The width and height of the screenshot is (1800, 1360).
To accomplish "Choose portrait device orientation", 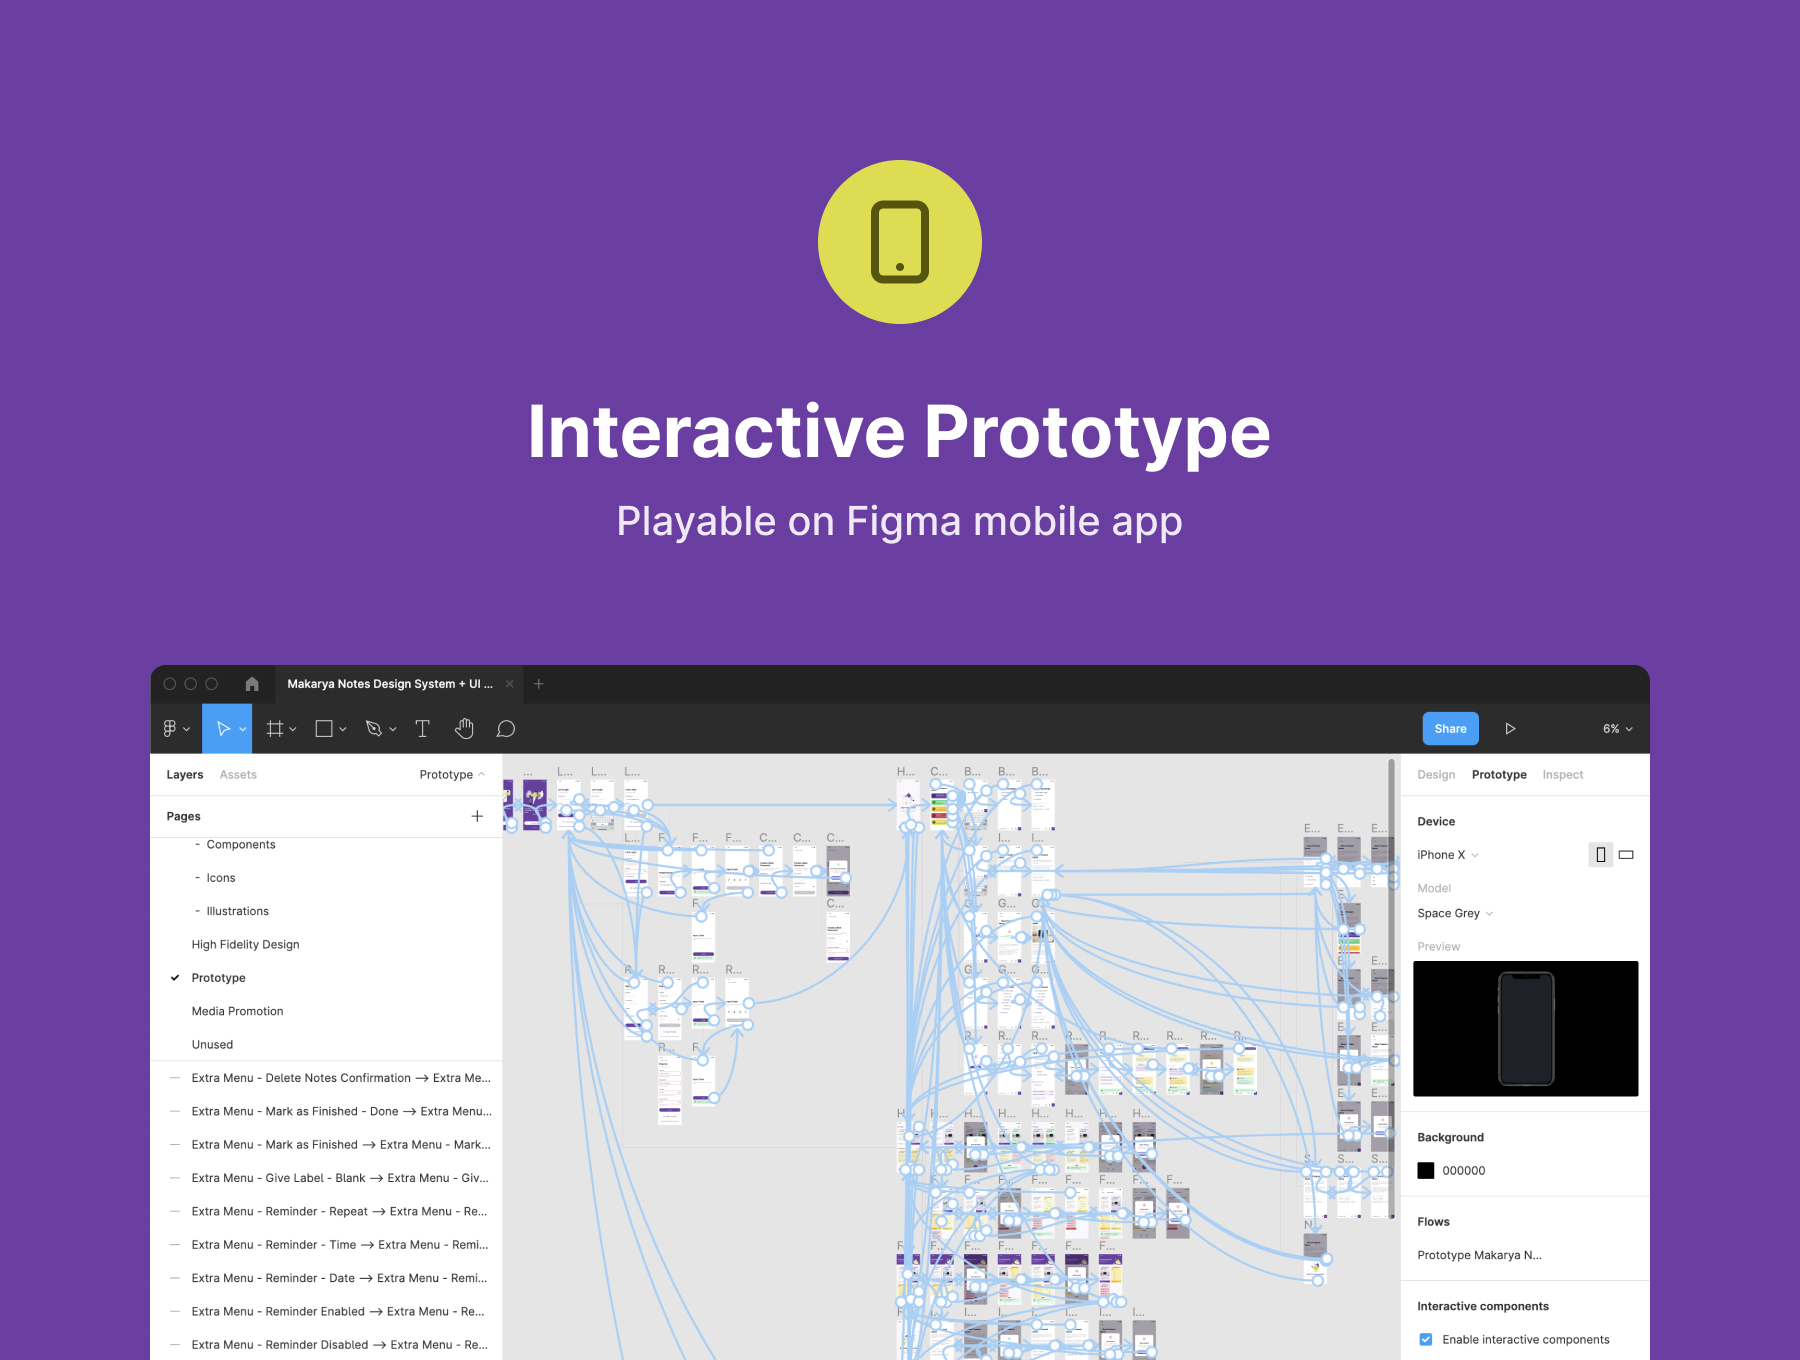I will (1600, 855).
